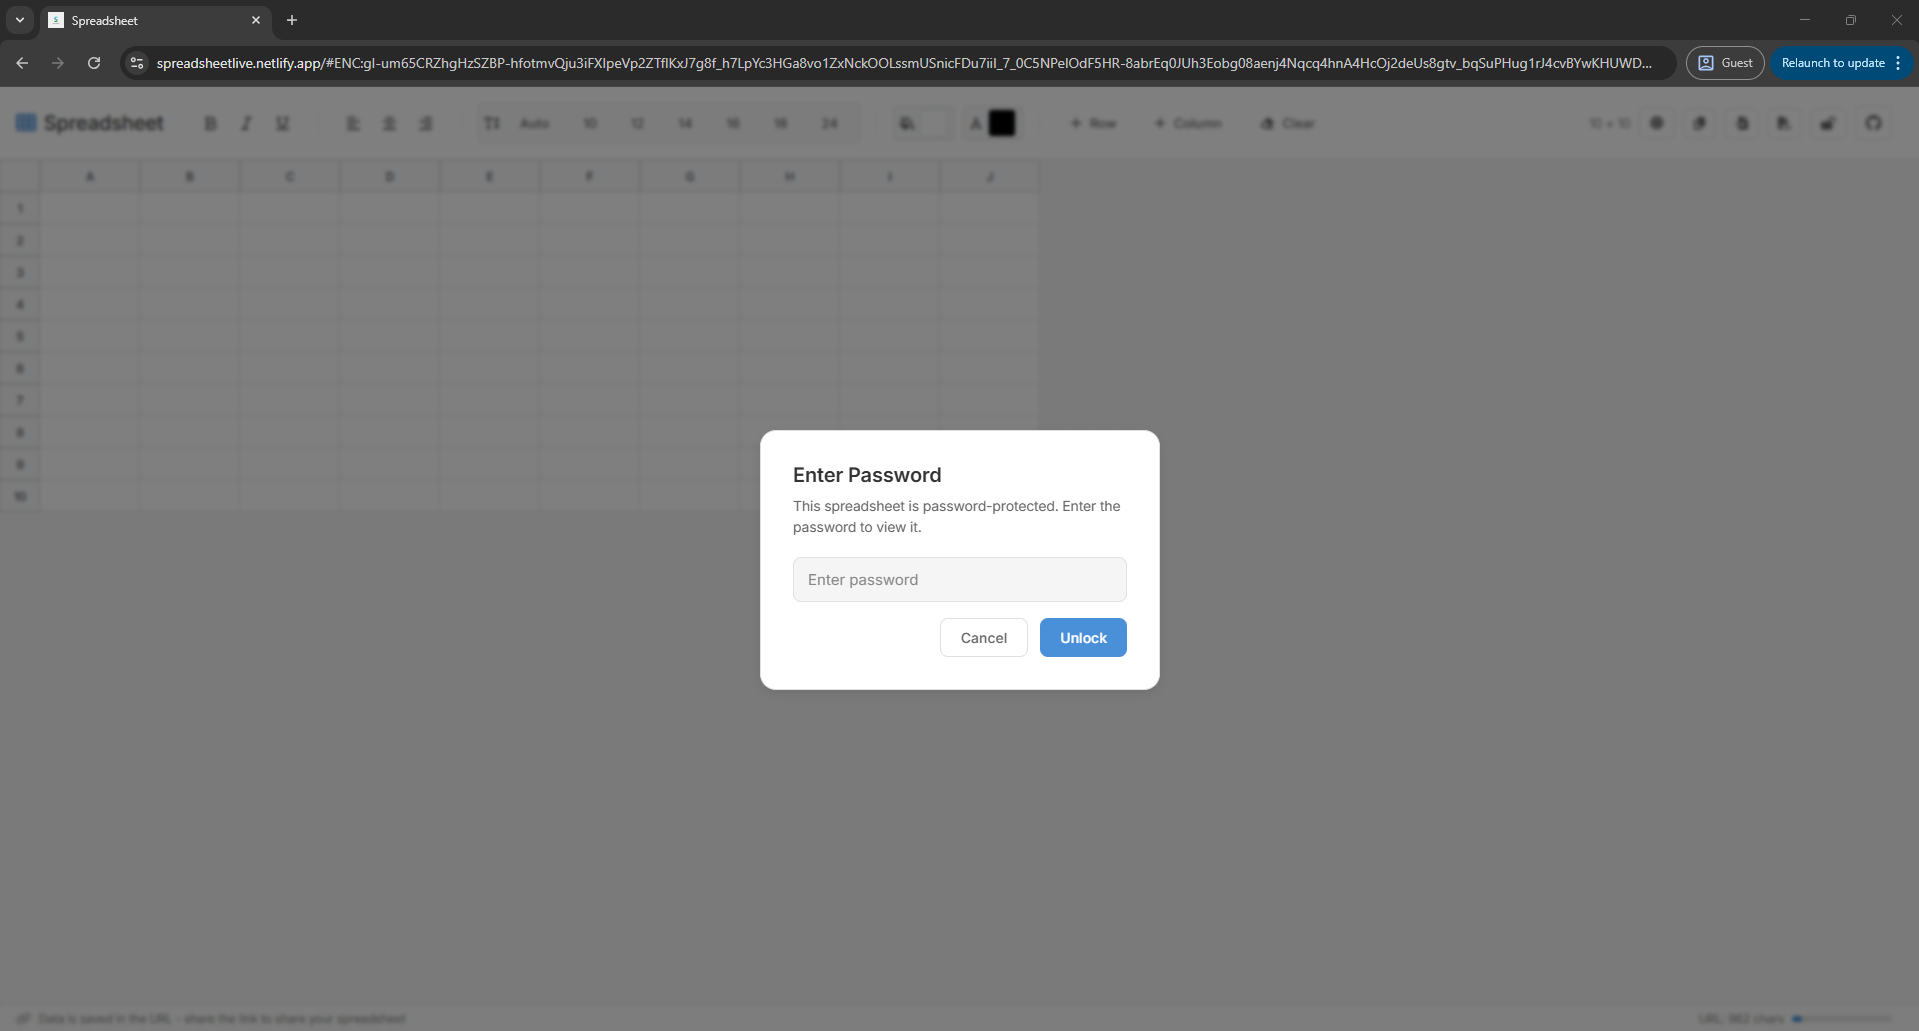Toggle italic formatting in spreadsheet toolbar

pyautogui.click(x=246, y=123)
